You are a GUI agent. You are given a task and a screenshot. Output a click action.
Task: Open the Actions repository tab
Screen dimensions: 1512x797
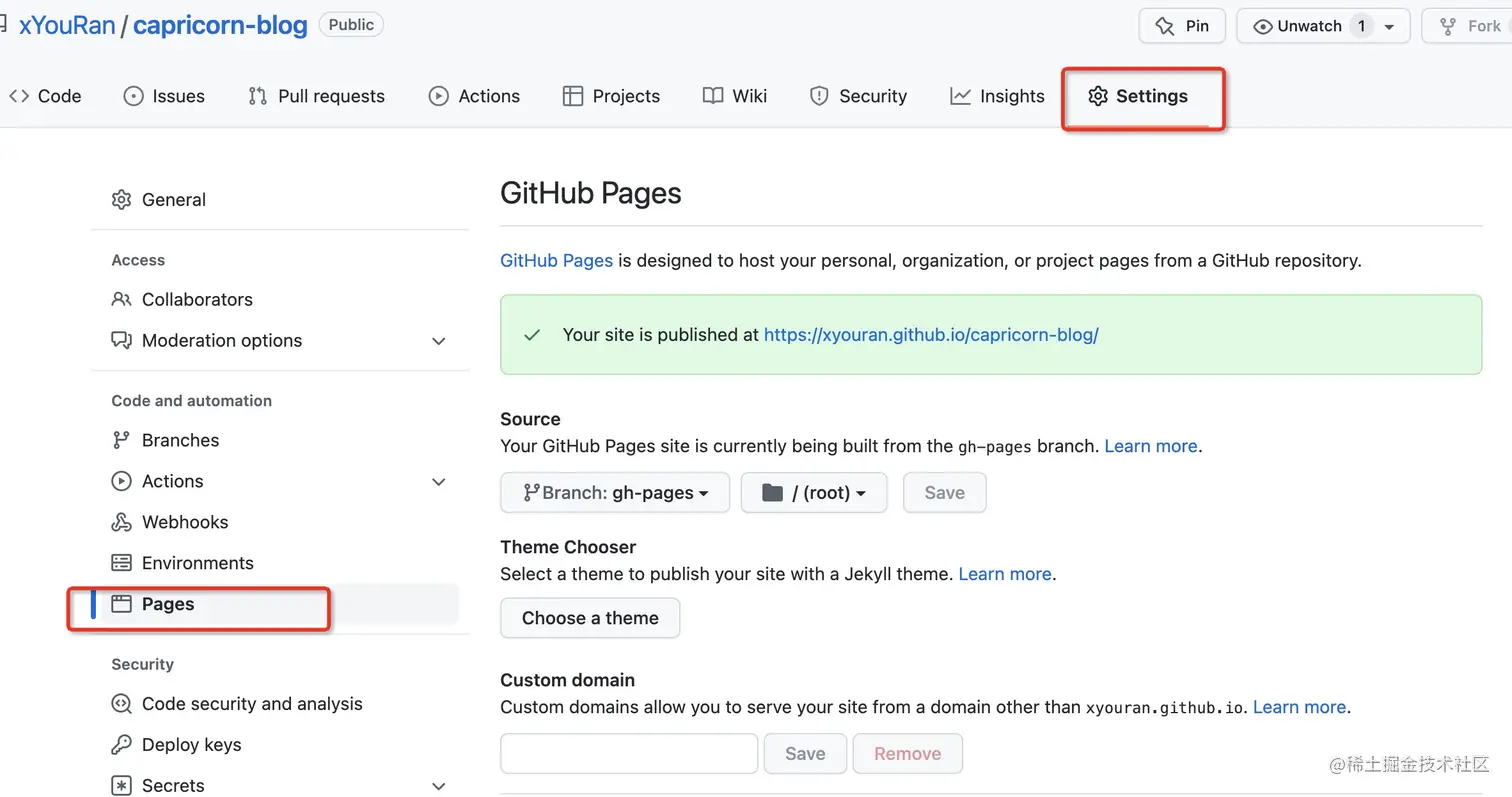474,96
